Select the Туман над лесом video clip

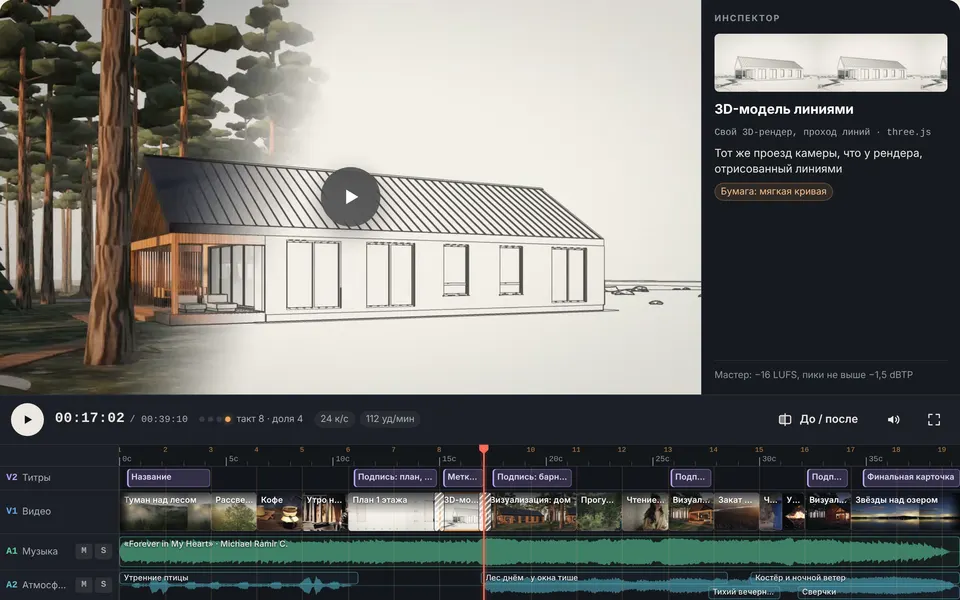pos(165,511)
